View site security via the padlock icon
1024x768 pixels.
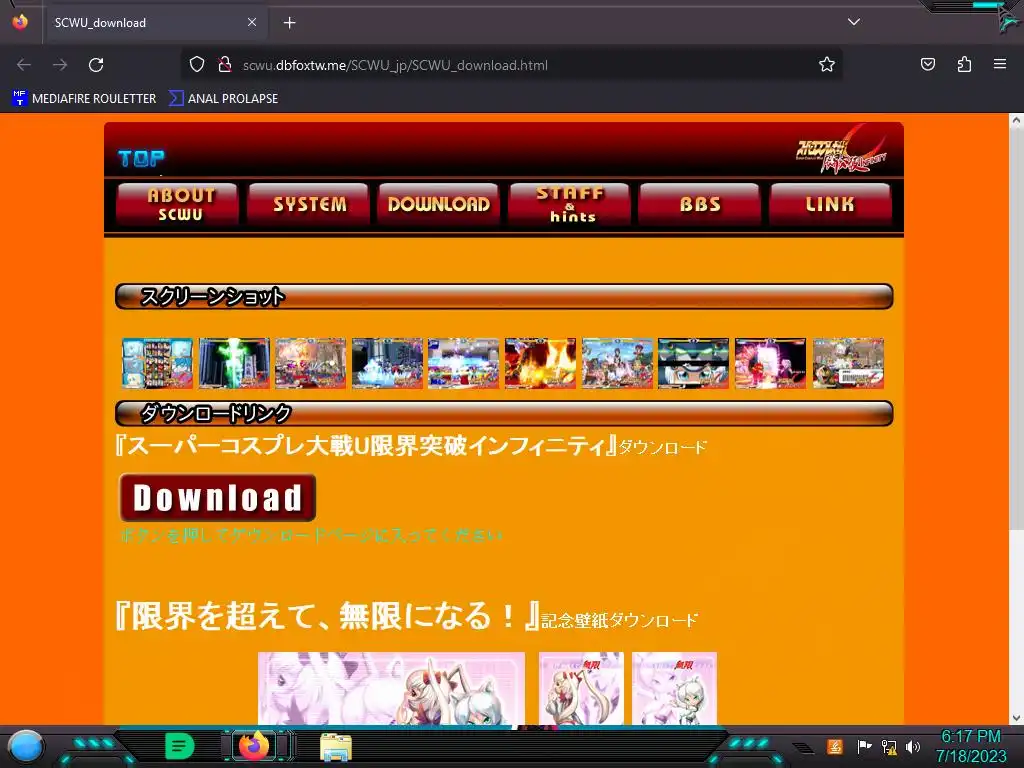[x=225, y=65]
